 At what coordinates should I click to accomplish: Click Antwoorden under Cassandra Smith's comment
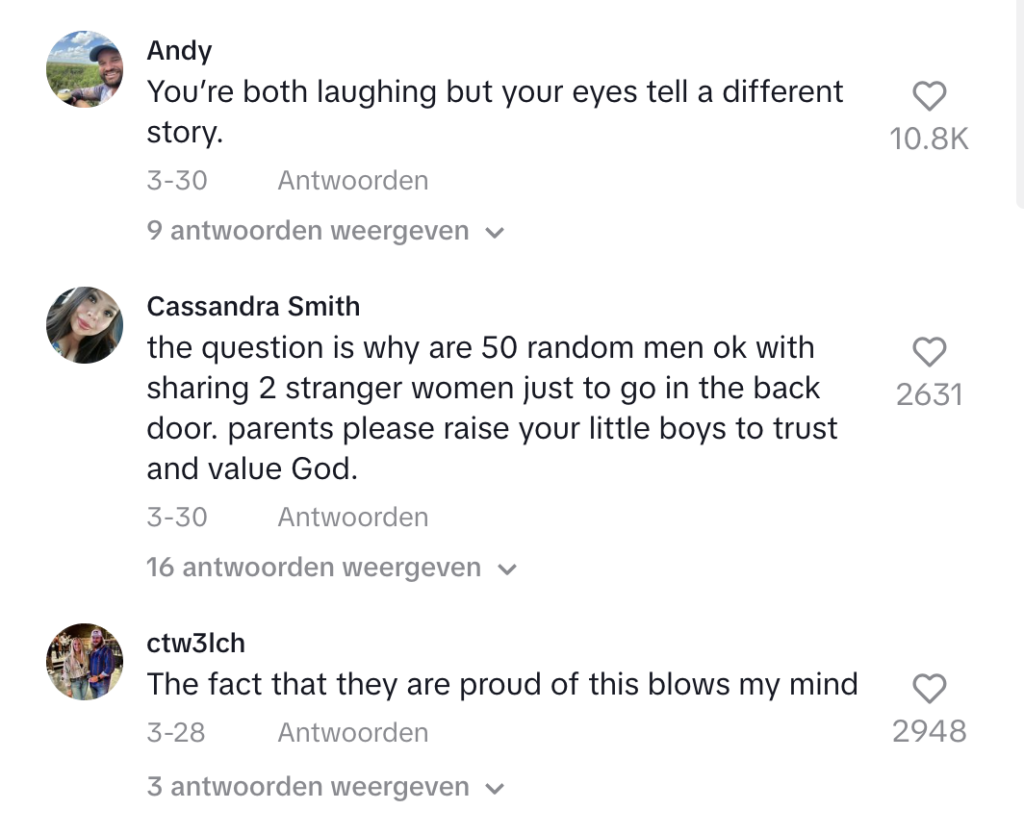click(353, 518)
